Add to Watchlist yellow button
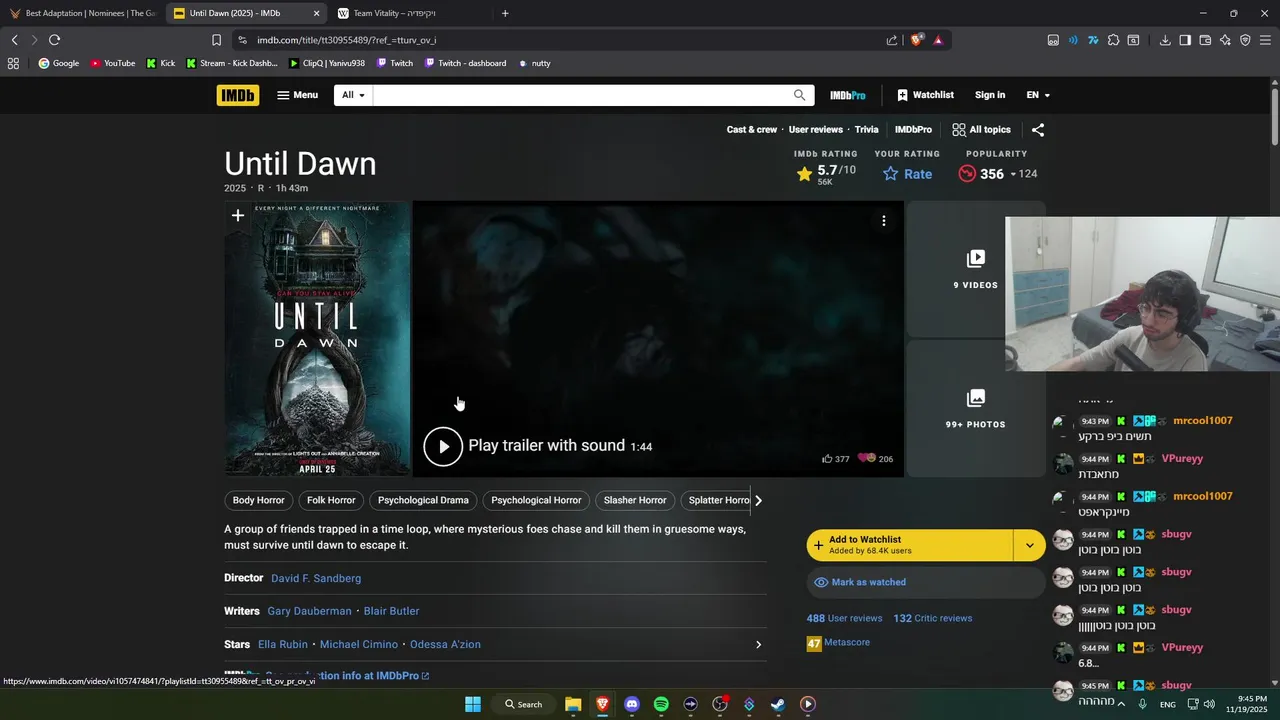1280x720 pixels. (909, 545)
